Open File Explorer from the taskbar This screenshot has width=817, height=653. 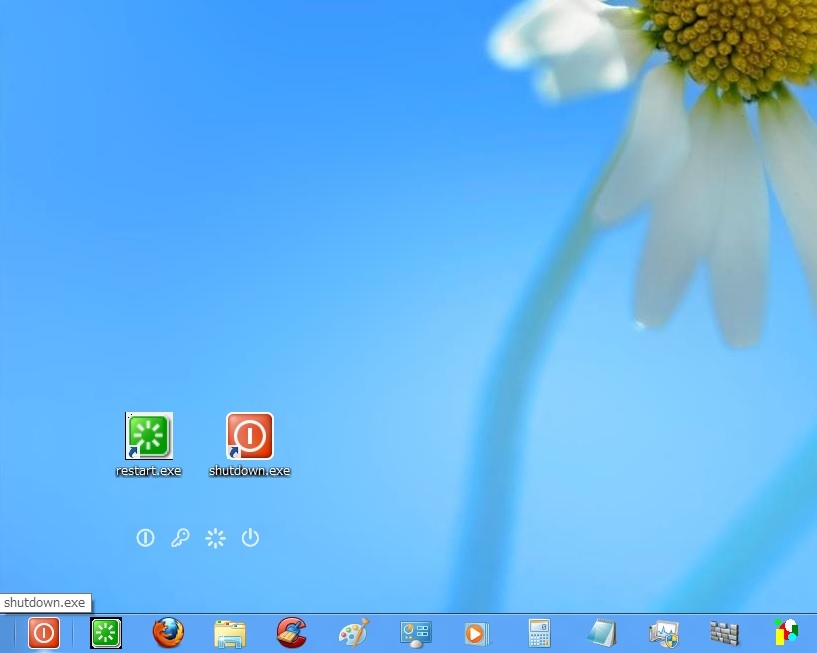[230, 632]
